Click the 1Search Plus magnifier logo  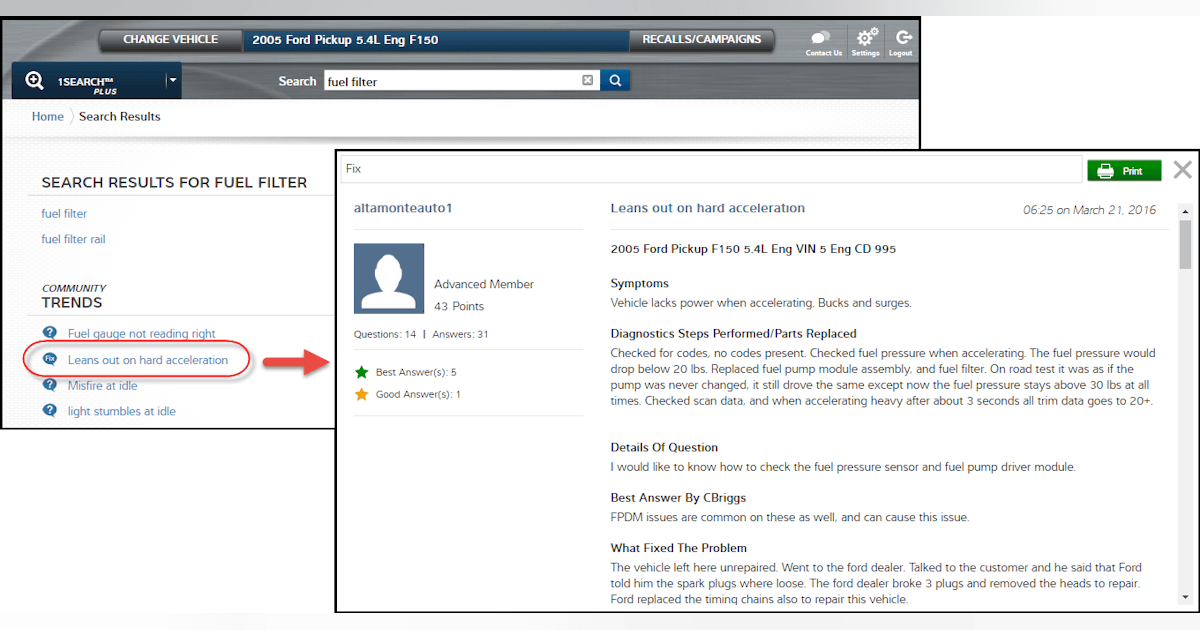[35, 81]
